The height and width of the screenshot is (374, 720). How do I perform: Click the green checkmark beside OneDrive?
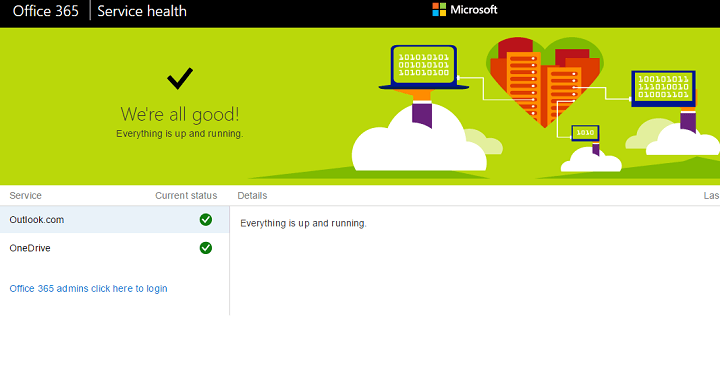point(206,248)
